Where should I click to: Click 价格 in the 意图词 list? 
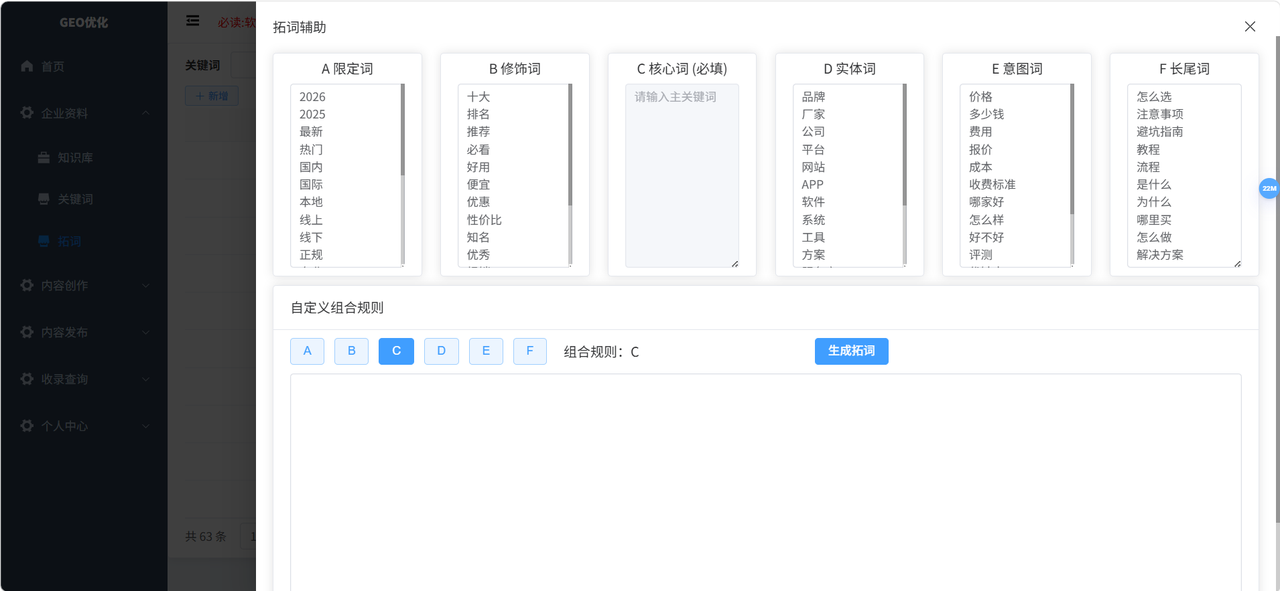point(981,97)
